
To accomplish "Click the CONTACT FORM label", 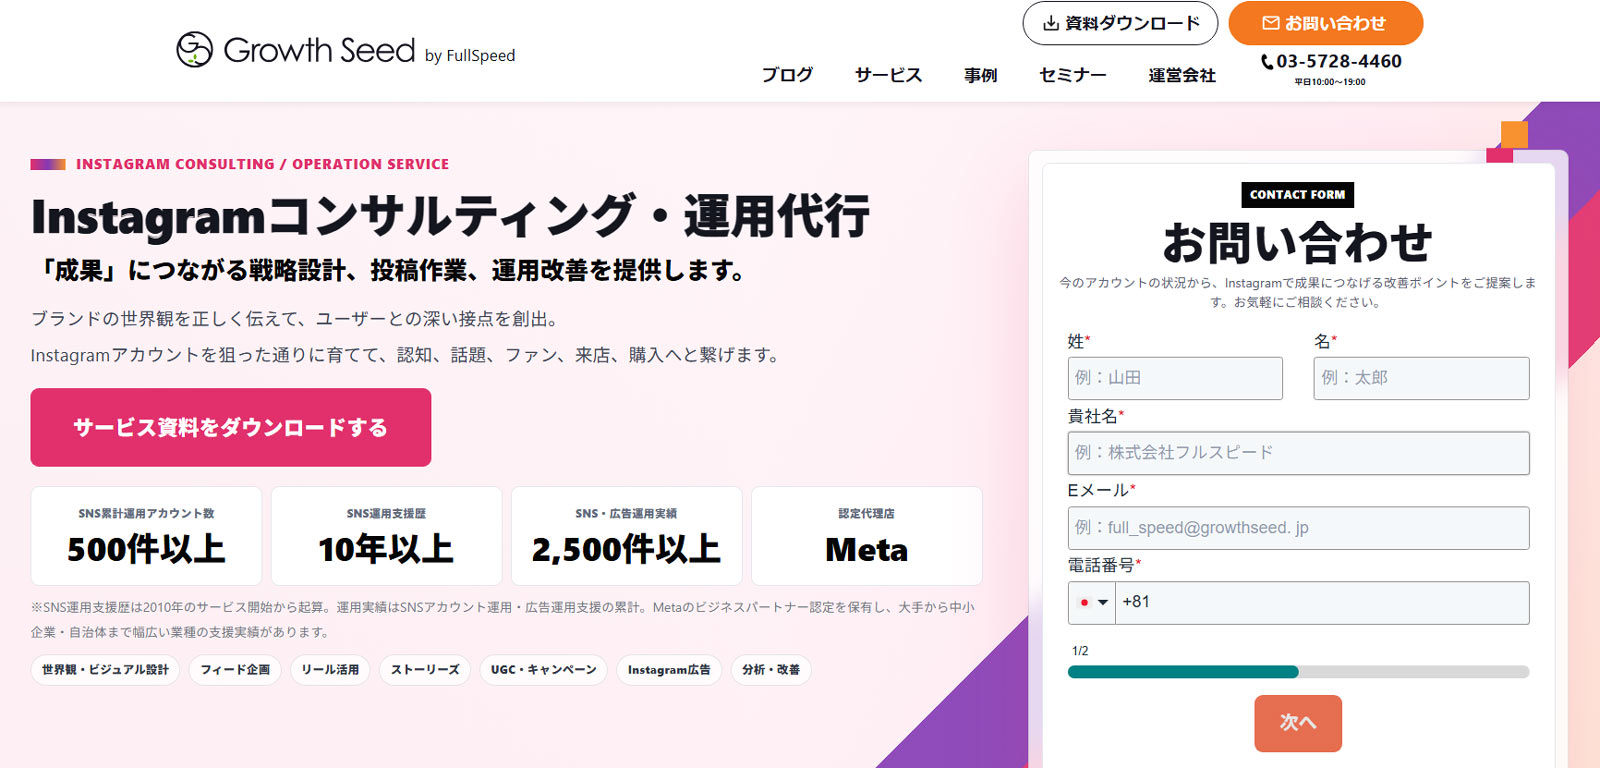I will [x=1298, y=195].
